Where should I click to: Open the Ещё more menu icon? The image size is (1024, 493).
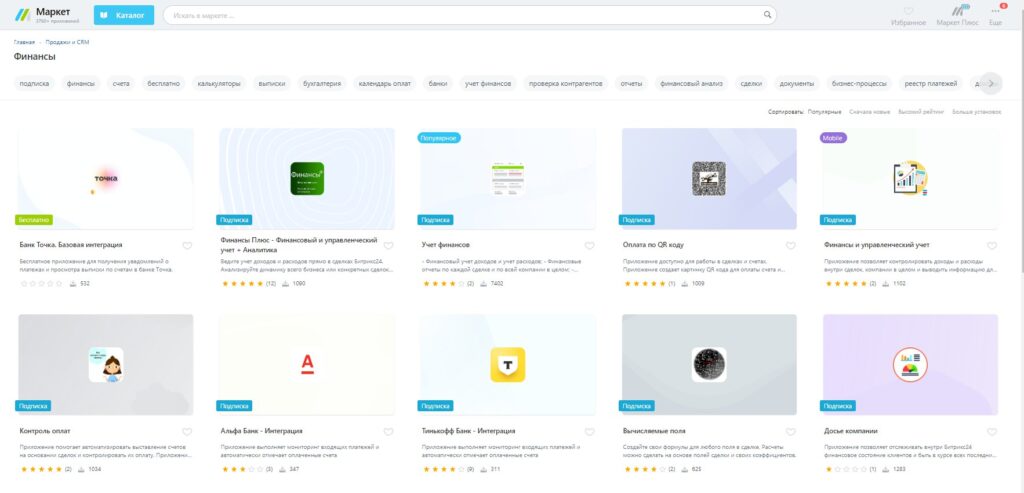pos(995,11)
